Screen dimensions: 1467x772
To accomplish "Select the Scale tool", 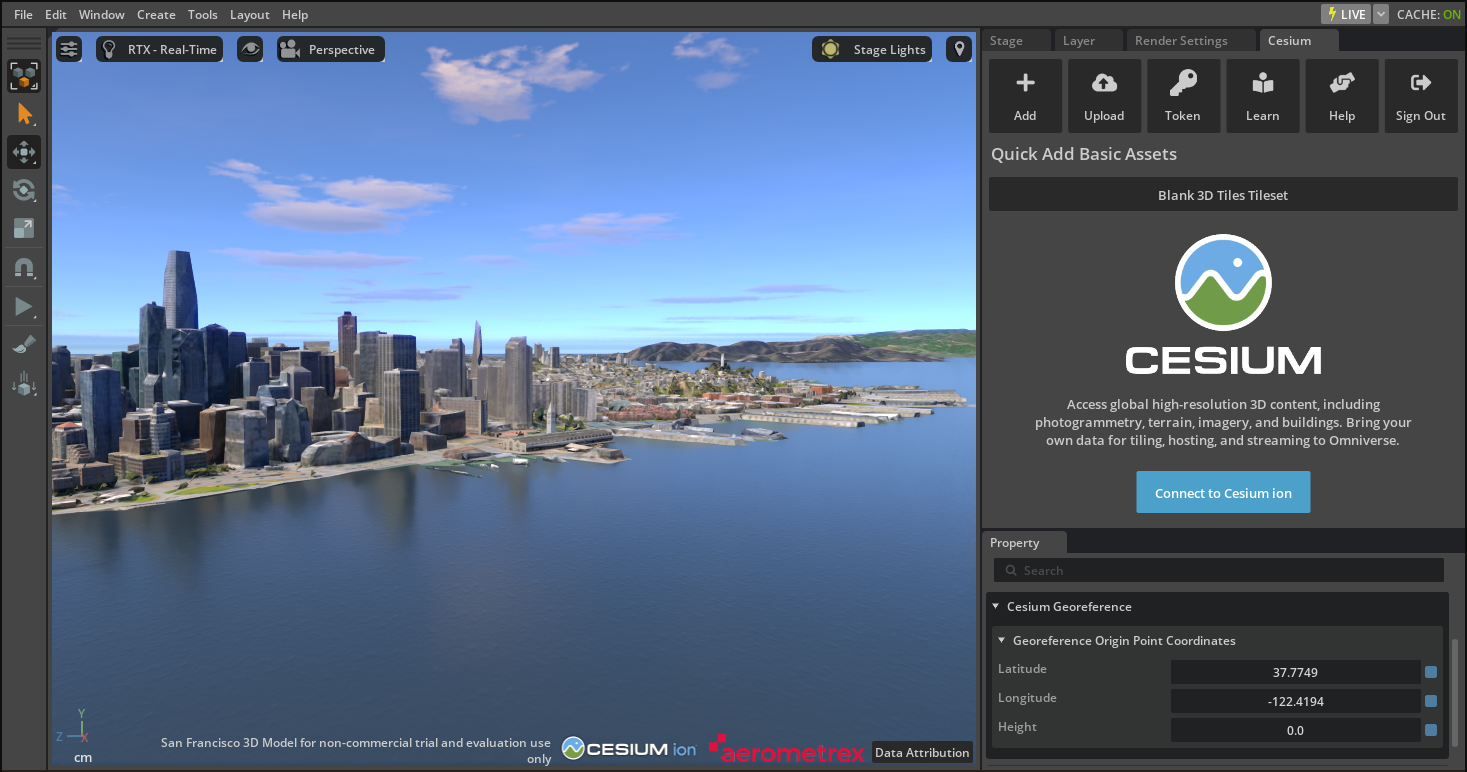I will pos(23,228).
